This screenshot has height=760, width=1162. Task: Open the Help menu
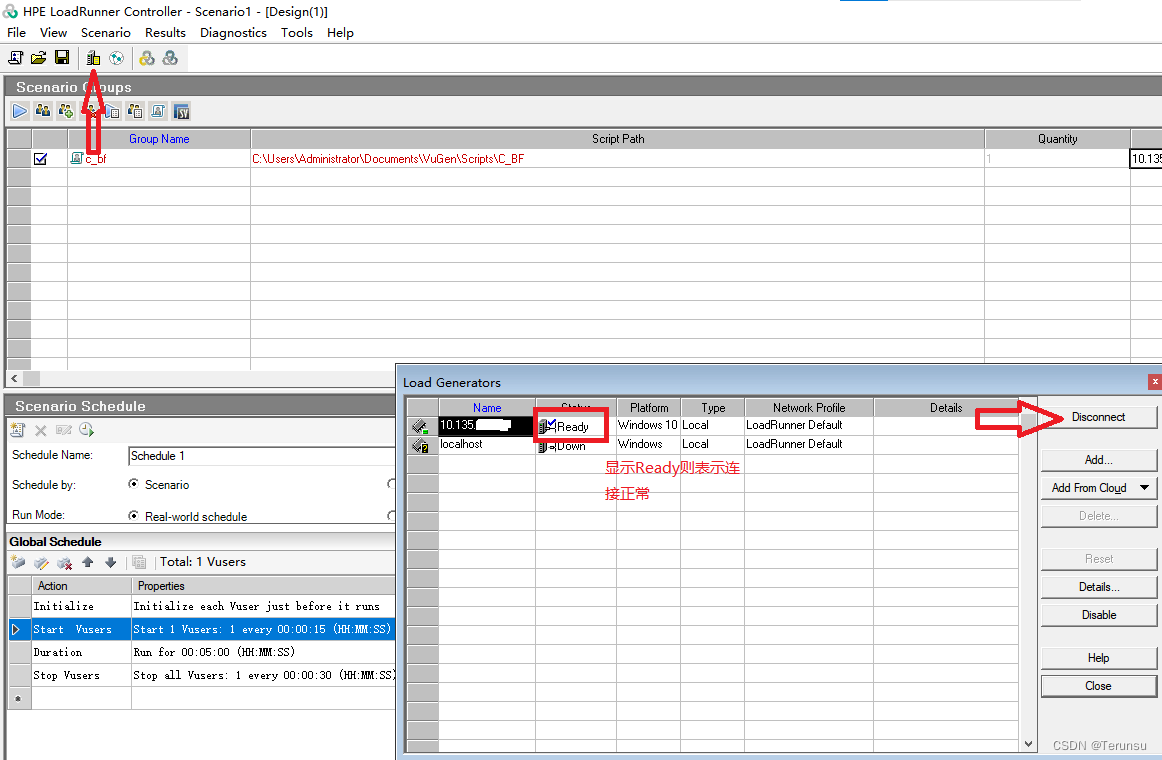coord(340,33)
